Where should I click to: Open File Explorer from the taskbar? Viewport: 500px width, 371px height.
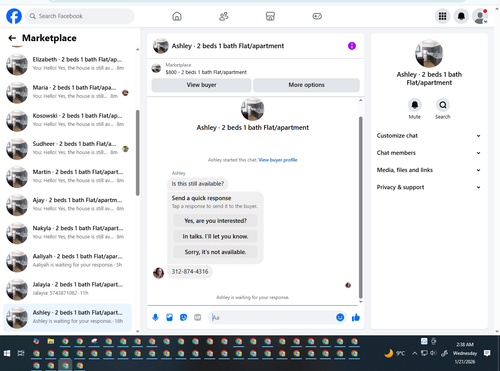pyautogui.click(x=51, y=341)
